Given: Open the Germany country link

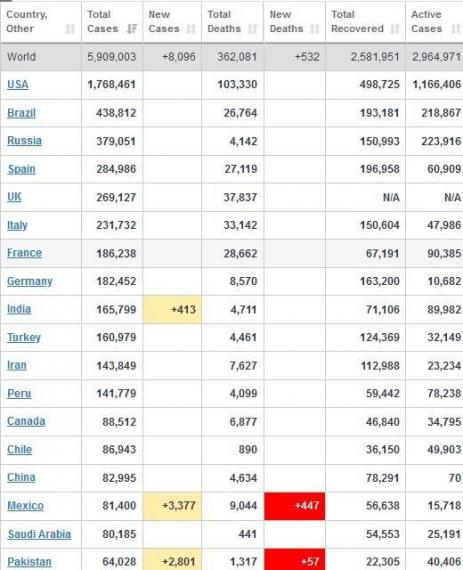Looking at the screenshot, I should [x=30, y=281].
